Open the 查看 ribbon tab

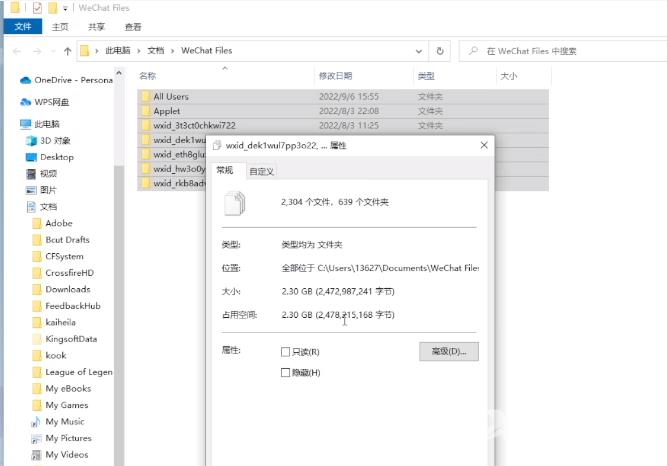132,27
